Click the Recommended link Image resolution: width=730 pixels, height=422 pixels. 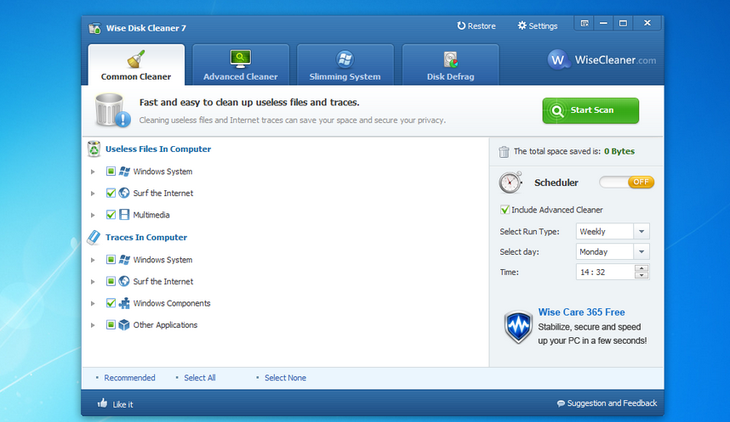point(129,378)
